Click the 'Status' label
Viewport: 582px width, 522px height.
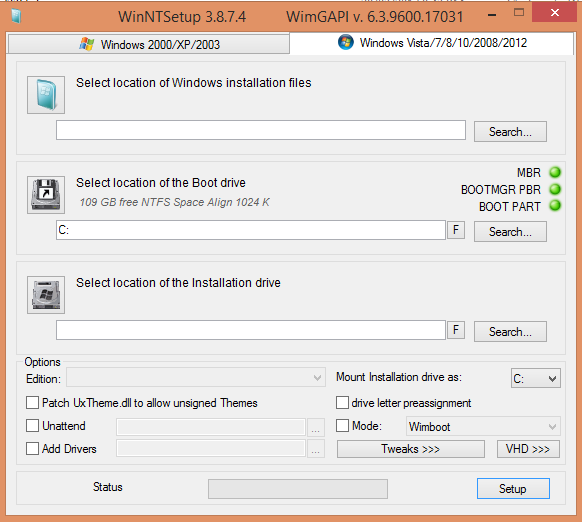click(108, 487)
